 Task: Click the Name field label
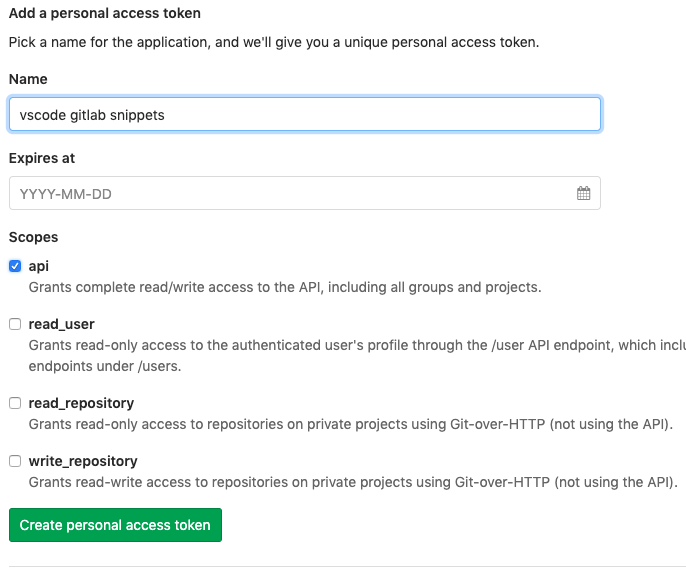point(28,79)
